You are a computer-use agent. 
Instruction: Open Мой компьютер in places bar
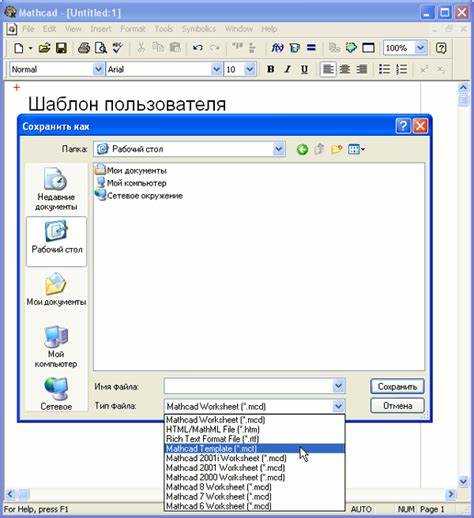point(56,347)
